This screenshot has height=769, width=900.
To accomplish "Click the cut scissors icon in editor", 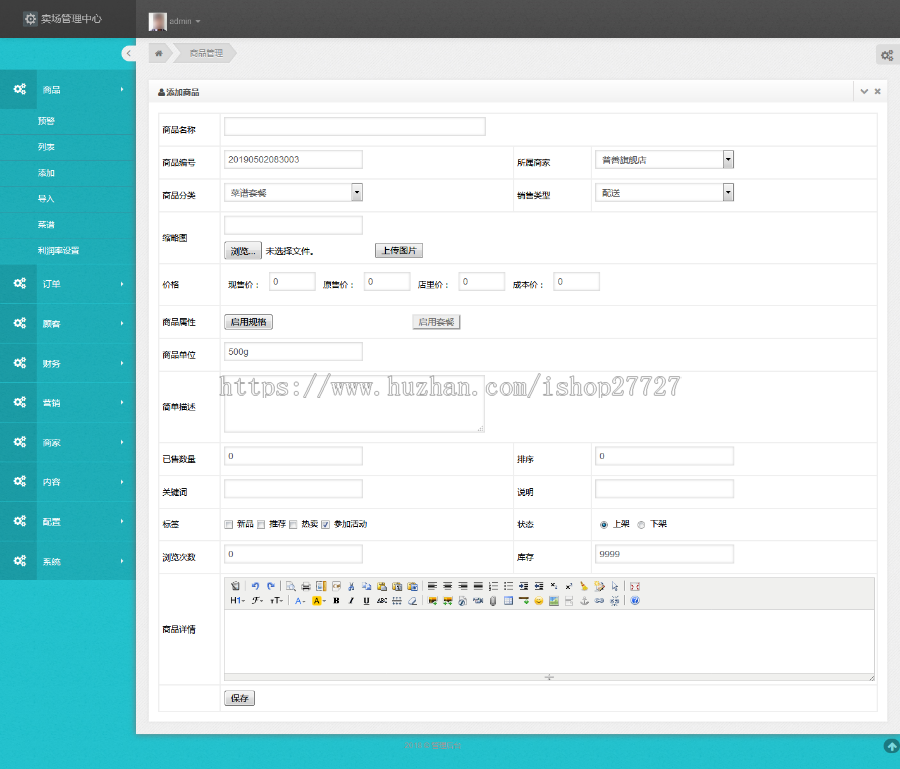I will 351,586.
